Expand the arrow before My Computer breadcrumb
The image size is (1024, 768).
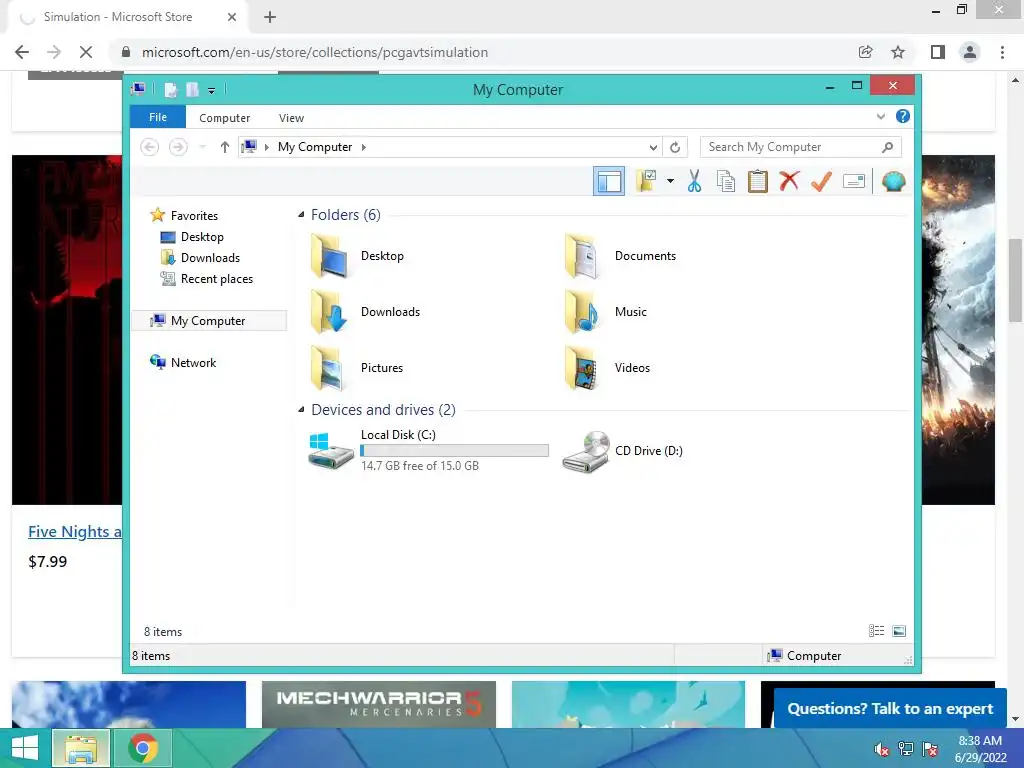266,147
